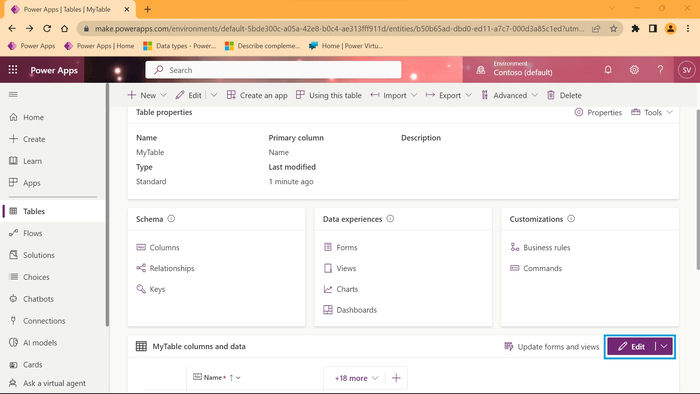Expand the Import dropdown
Viewport: 700px width, 394px height.
[x=414, y=95]
